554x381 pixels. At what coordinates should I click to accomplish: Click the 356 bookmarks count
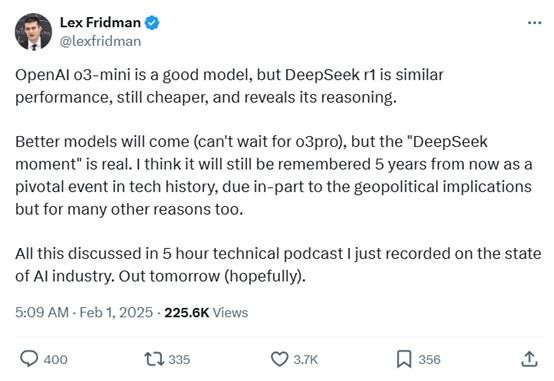[x=429, y=359]
